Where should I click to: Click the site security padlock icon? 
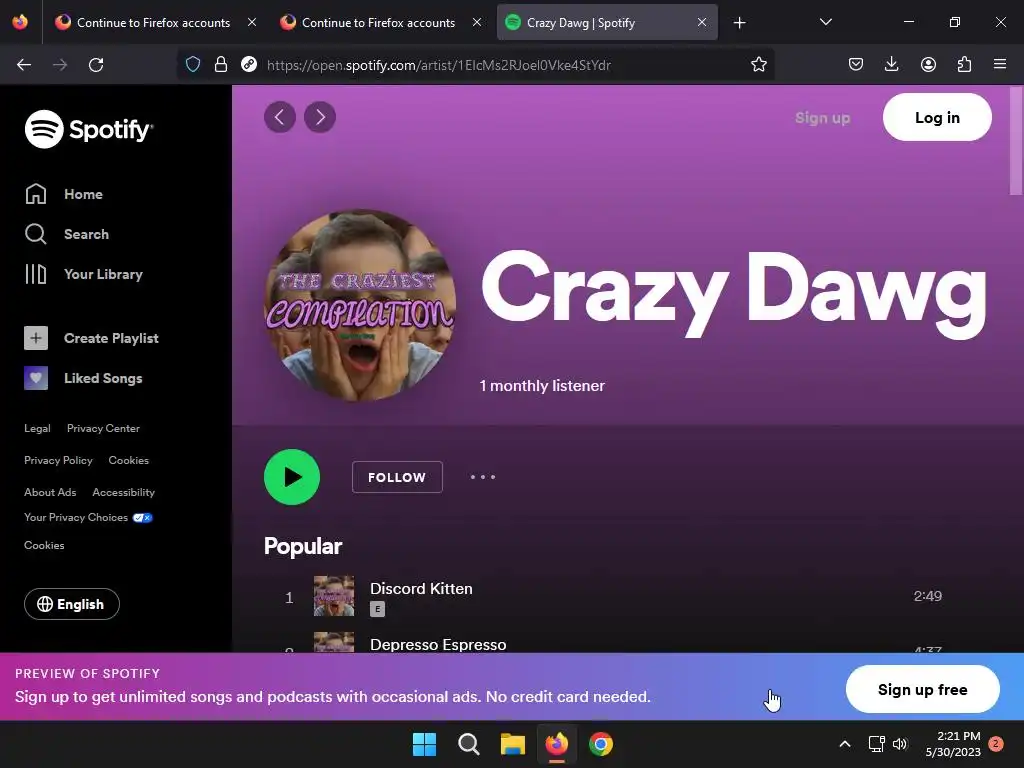(x=221, y=65)
